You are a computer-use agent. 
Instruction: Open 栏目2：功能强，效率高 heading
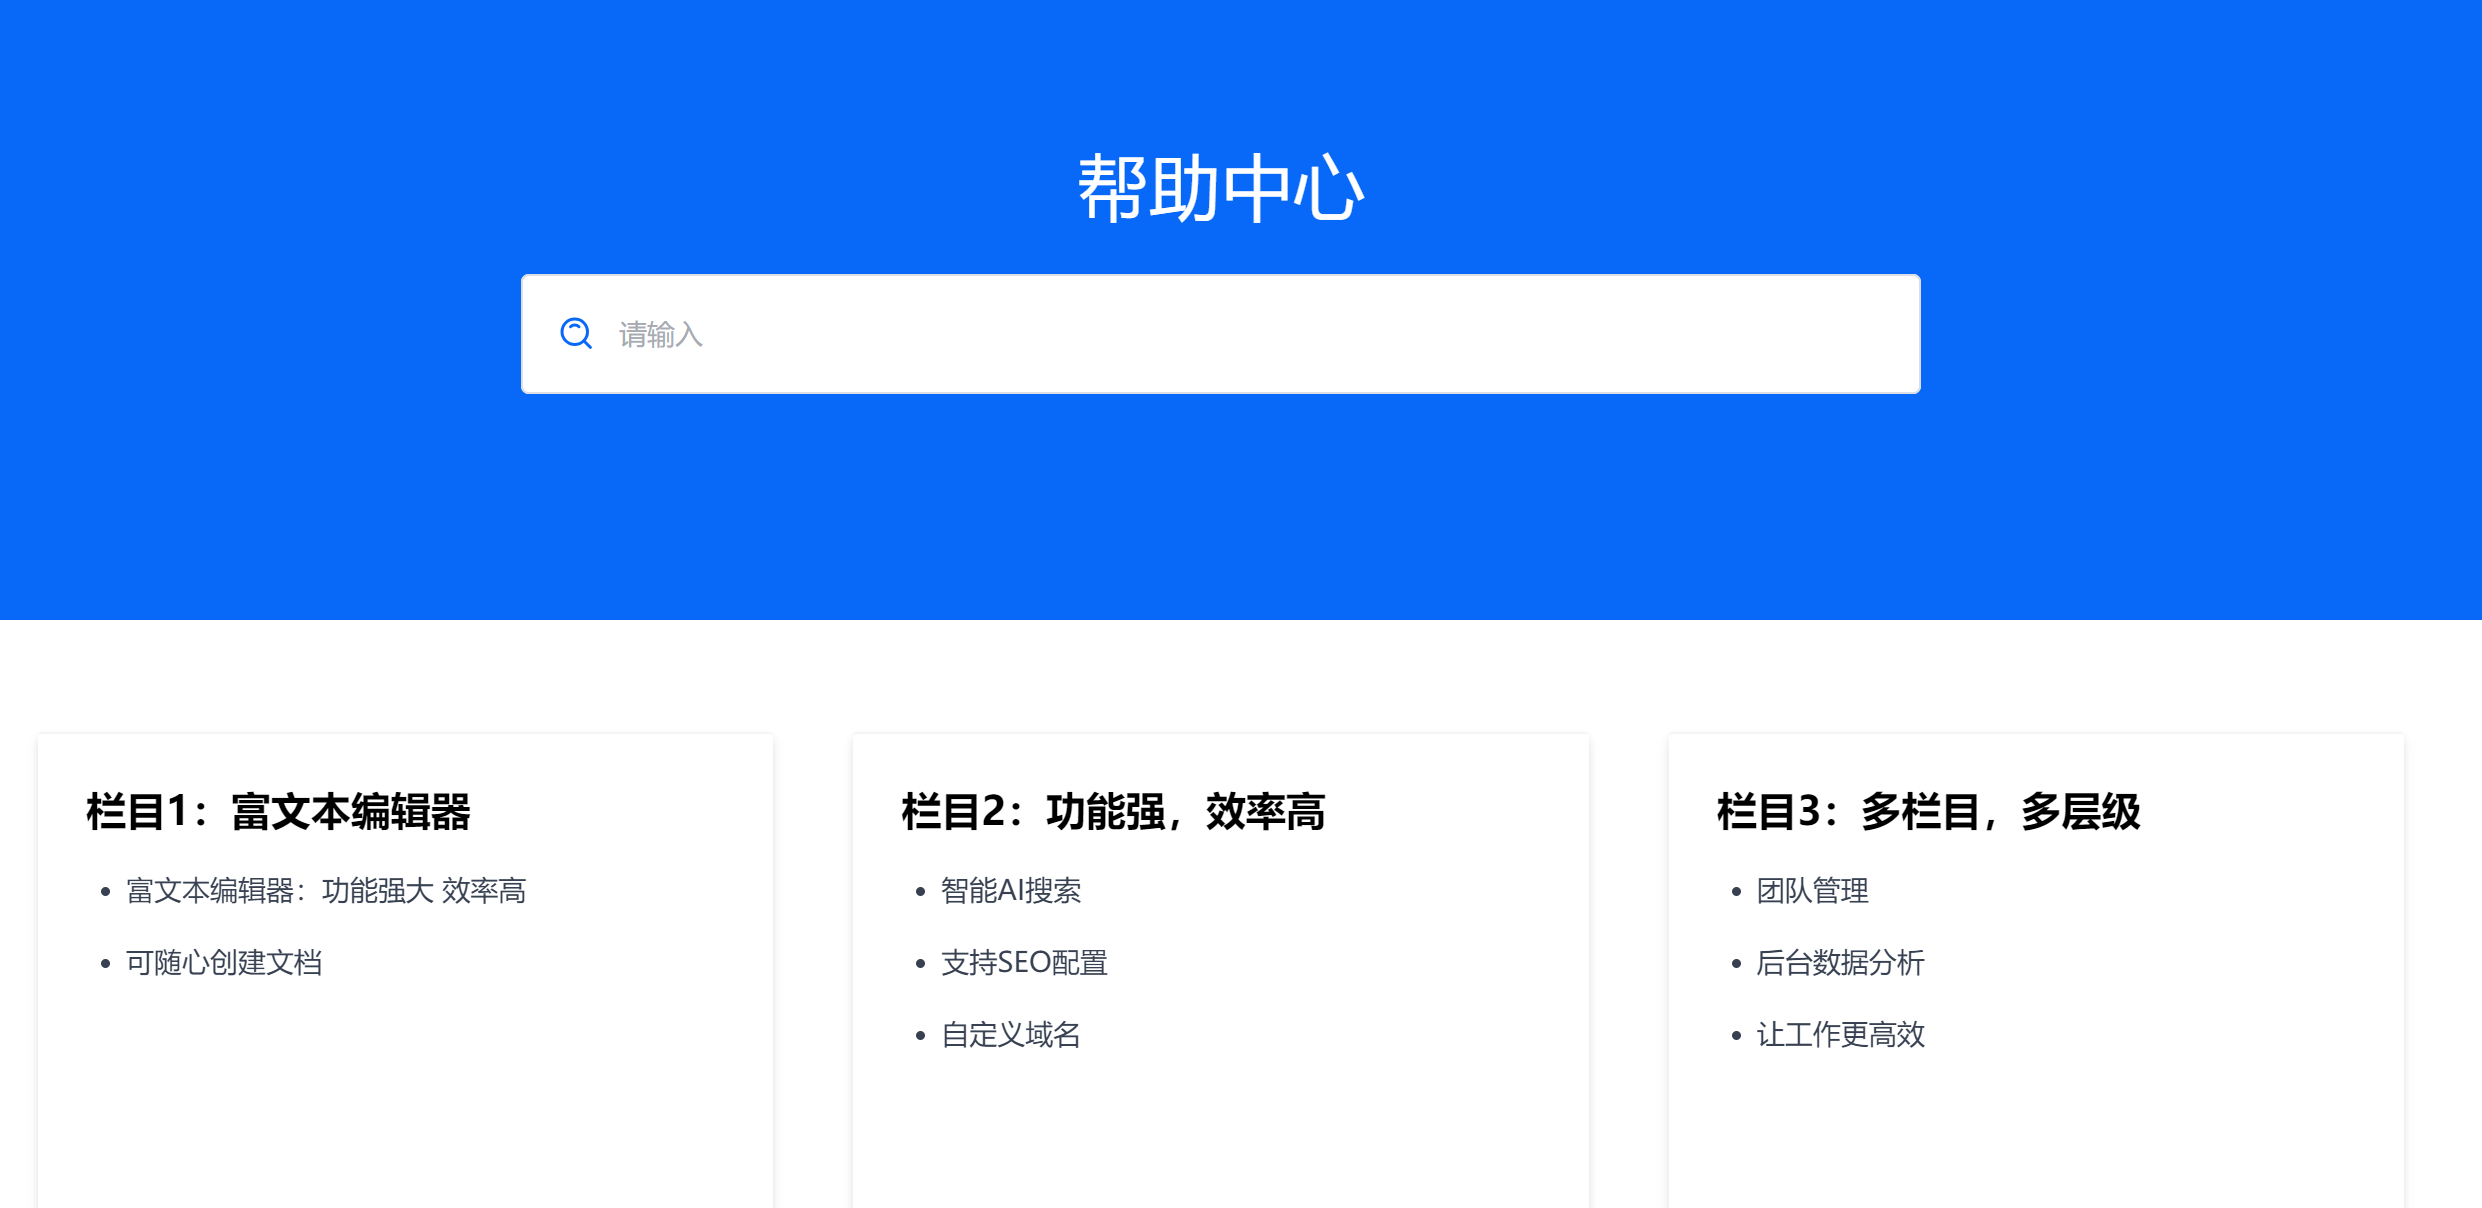click(x=1113, y=811)
